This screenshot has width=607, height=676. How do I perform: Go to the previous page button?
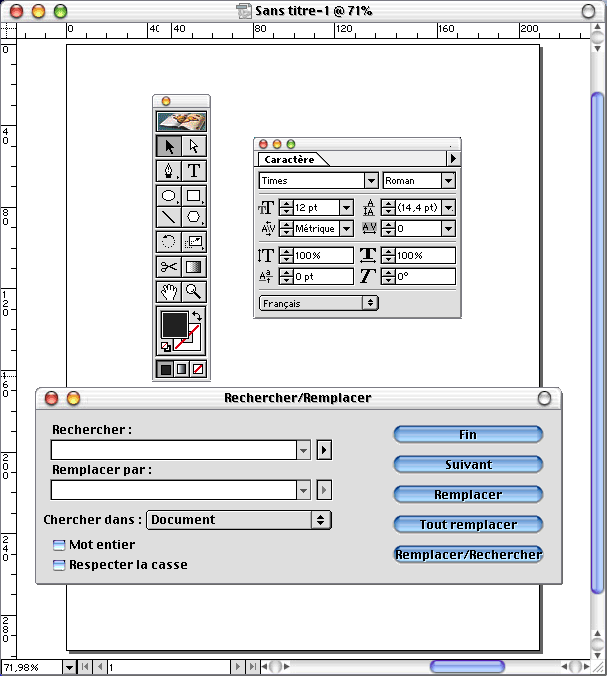tap(100, 667)
